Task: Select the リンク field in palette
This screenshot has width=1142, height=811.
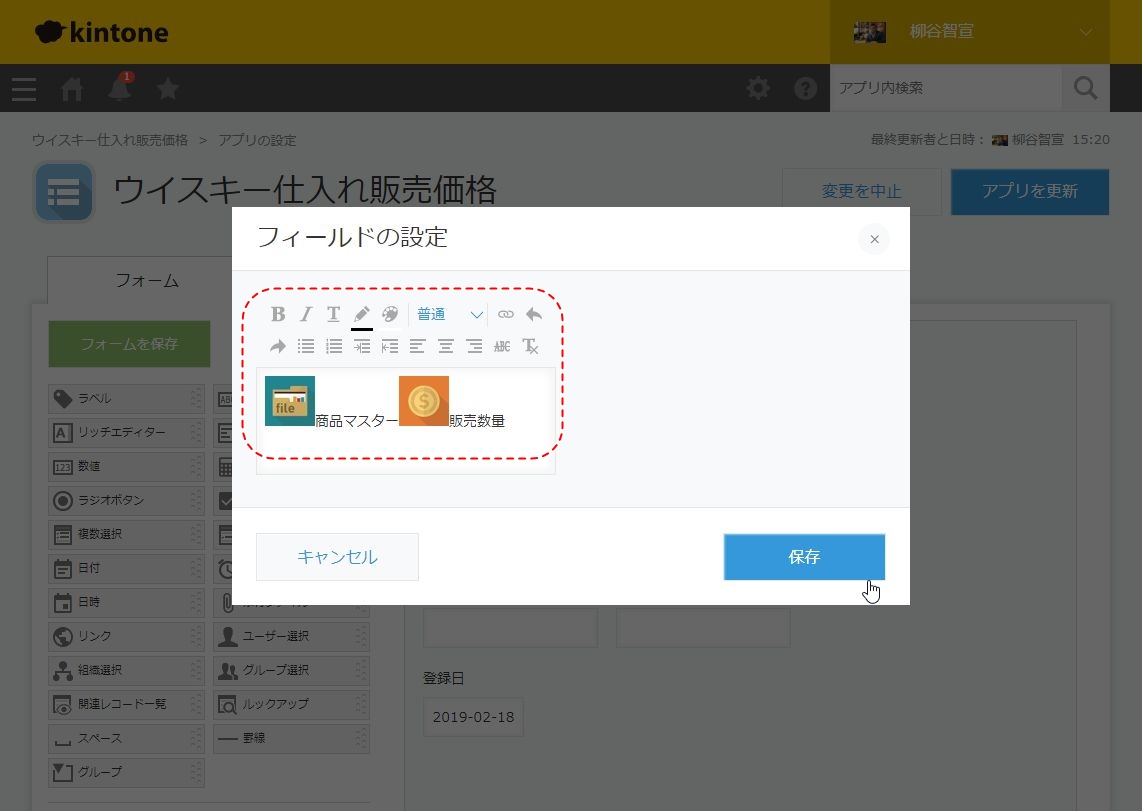Action: coord(126,636)
